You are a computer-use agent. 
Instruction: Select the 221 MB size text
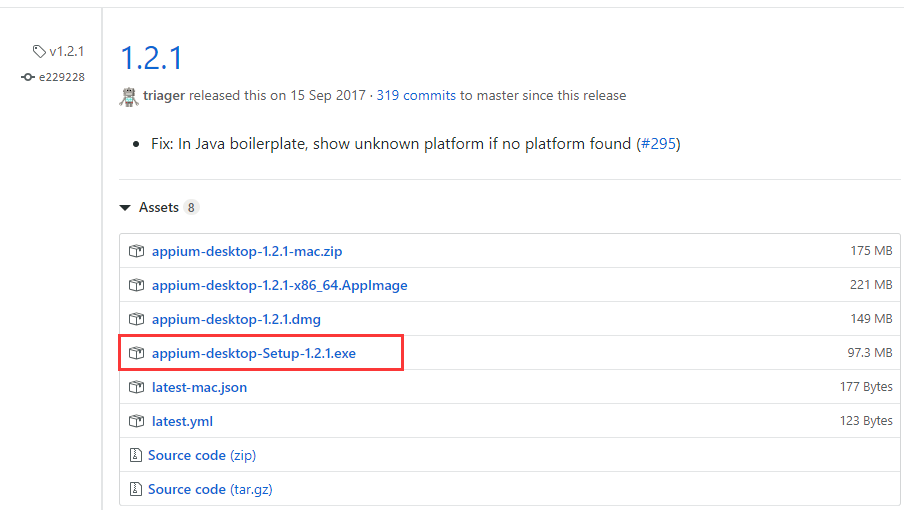click(x=871, y=285)
